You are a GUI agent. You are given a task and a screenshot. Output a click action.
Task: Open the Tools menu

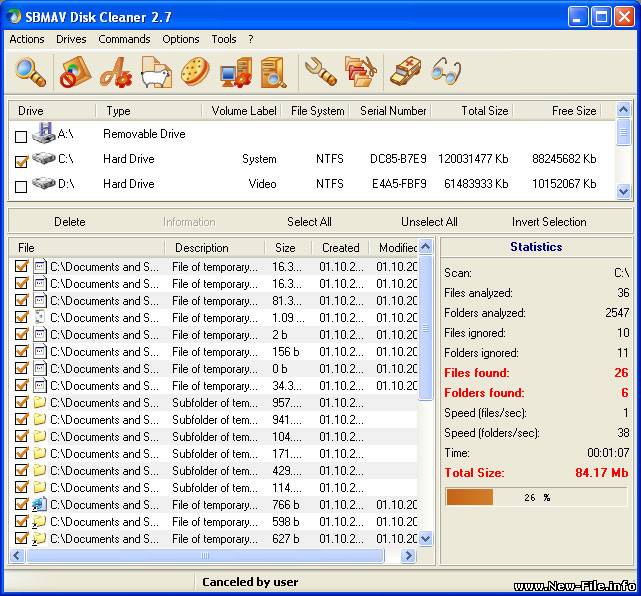pos(224,39)
